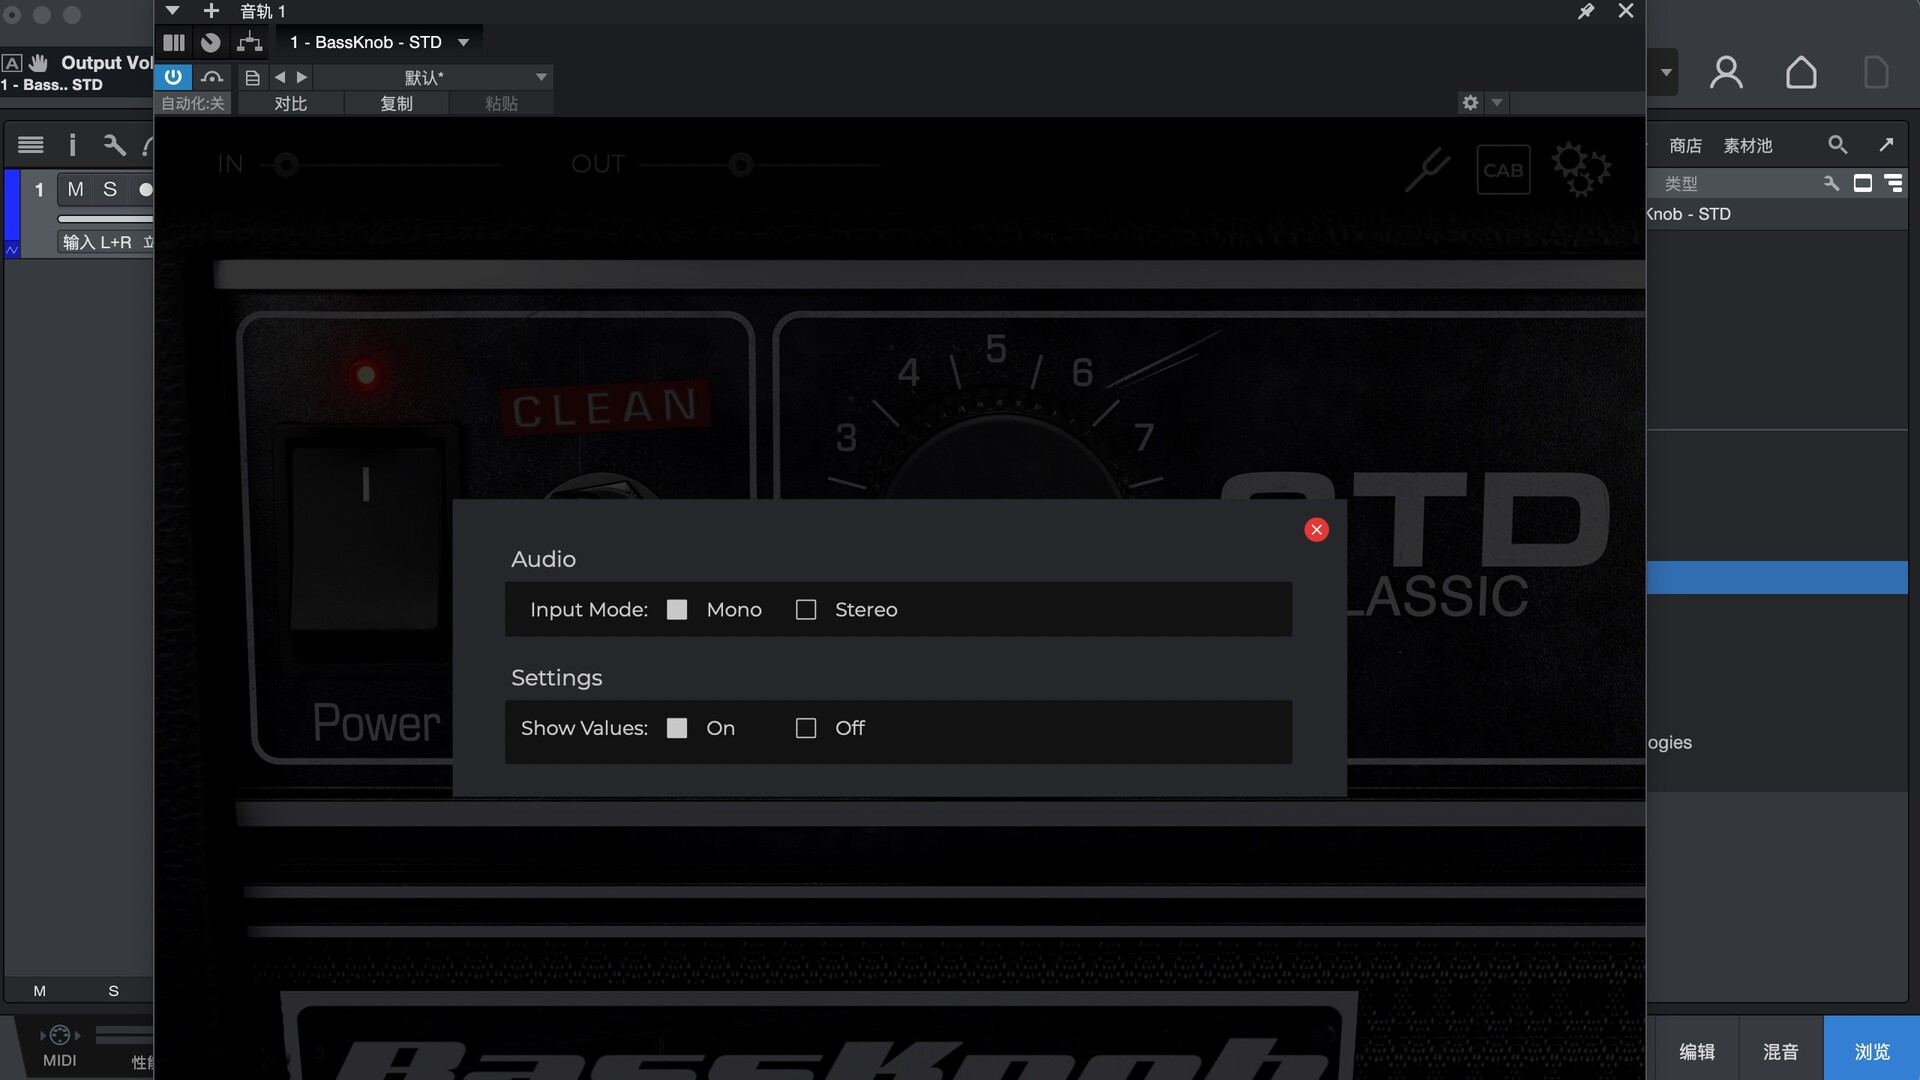Click the track inspector info icon
The width and height of the screenshot is (1920, 1080).
[x=72, y=145]
